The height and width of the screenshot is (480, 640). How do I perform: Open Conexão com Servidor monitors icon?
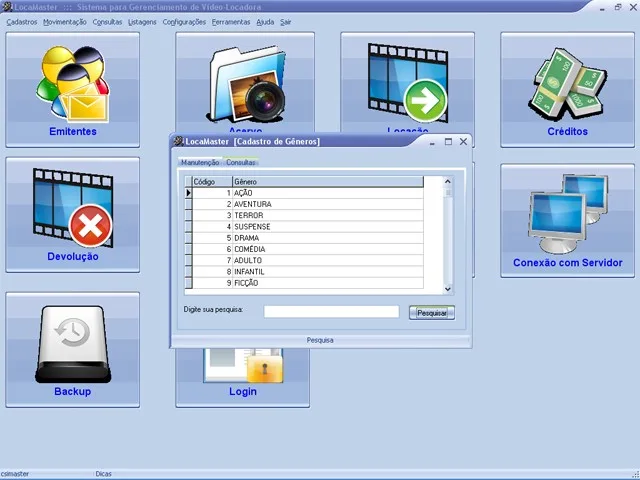tap(567, 213)
